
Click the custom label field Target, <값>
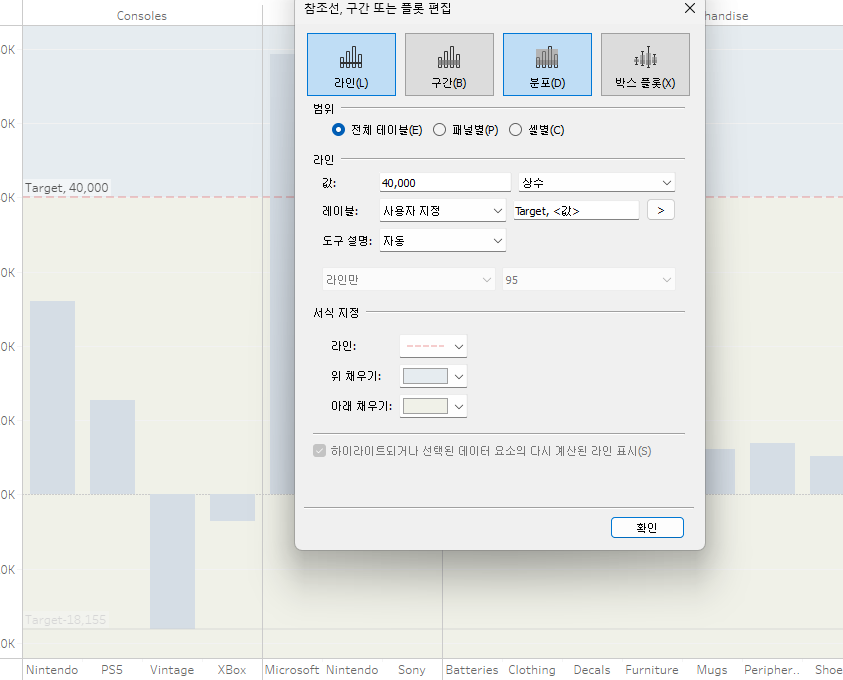coord(576,211)
